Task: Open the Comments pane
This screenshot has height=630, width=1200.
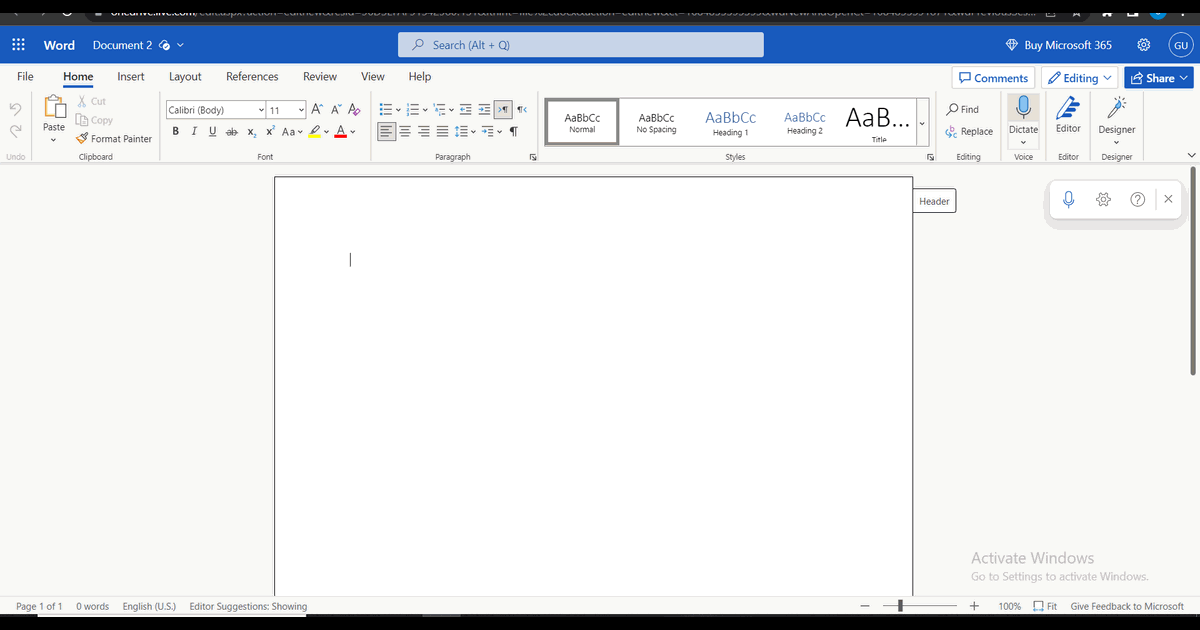Action: pyautogui.click(x=993, y=78)
